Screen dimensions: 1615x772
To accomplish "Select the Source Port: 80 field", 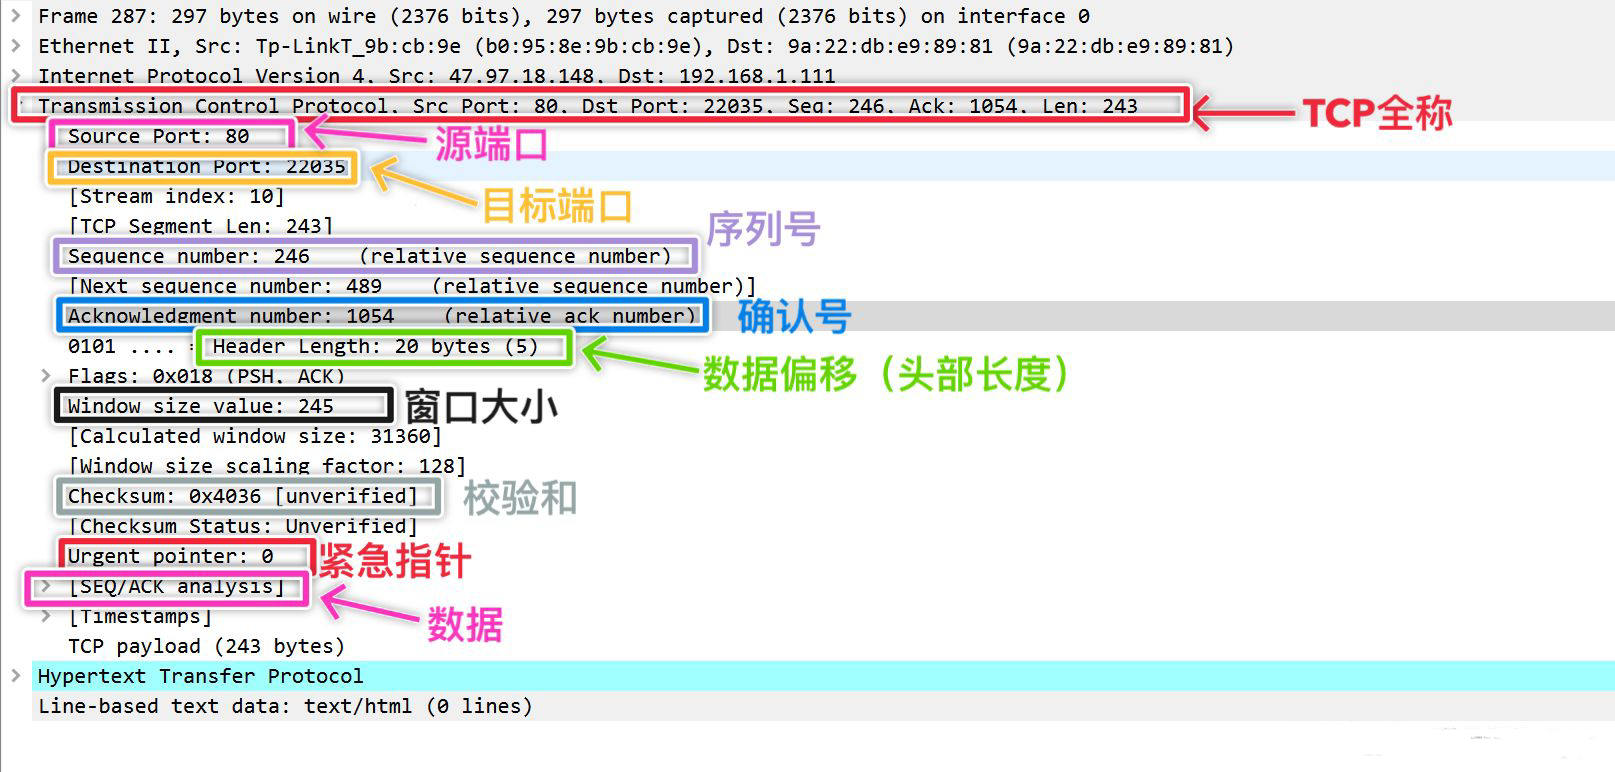I will (159, 136).
